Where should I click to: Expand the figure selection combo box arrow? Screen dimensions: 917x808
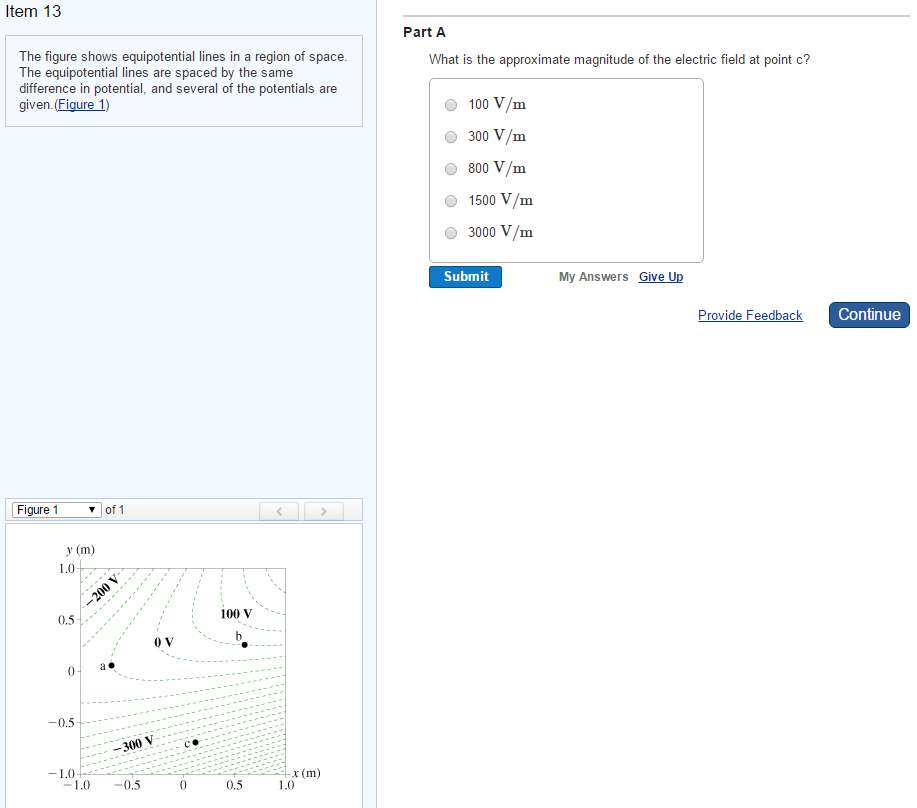[94, 510]
